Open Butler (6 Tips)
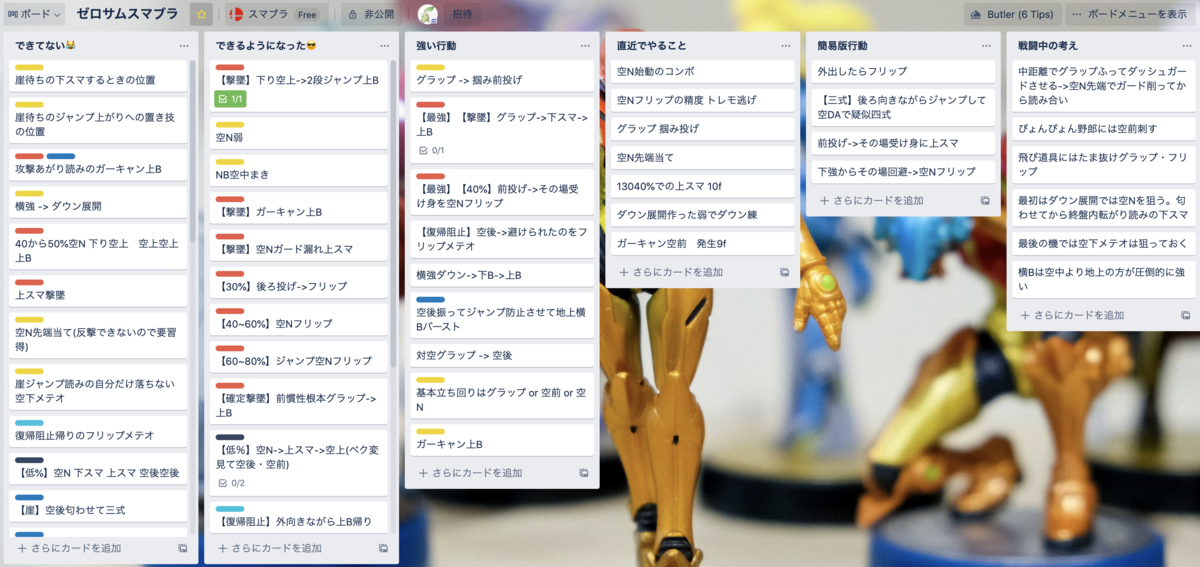Image resolution: width=1200 pixels, height=567 pixels. point(1011,15)
